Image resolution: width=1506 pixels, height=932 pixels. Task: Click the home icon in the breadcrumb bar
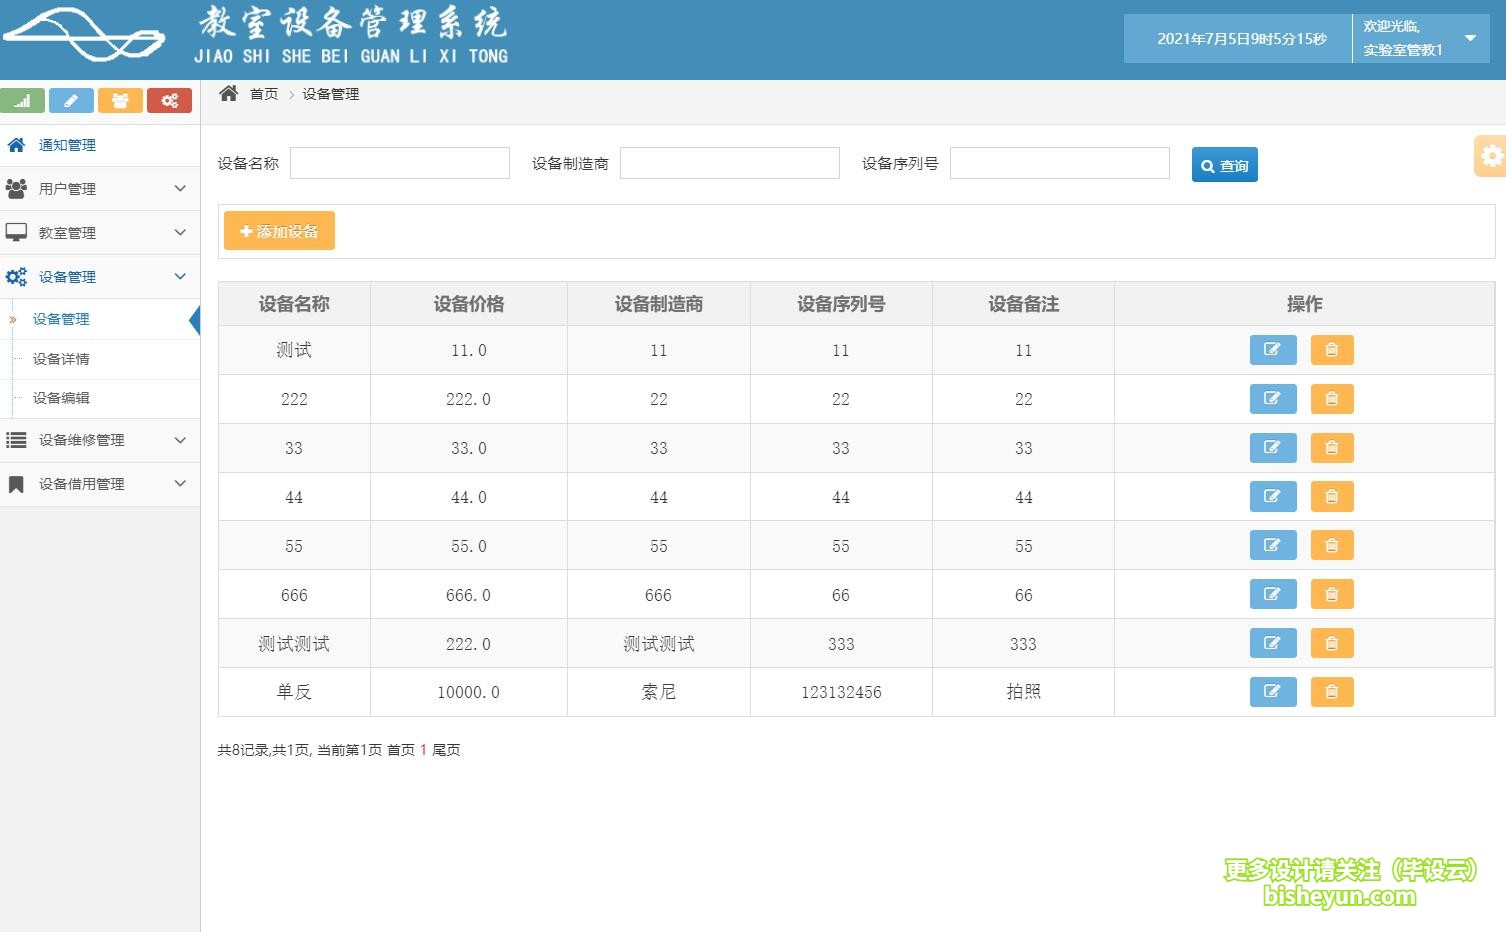pos(229,92)
